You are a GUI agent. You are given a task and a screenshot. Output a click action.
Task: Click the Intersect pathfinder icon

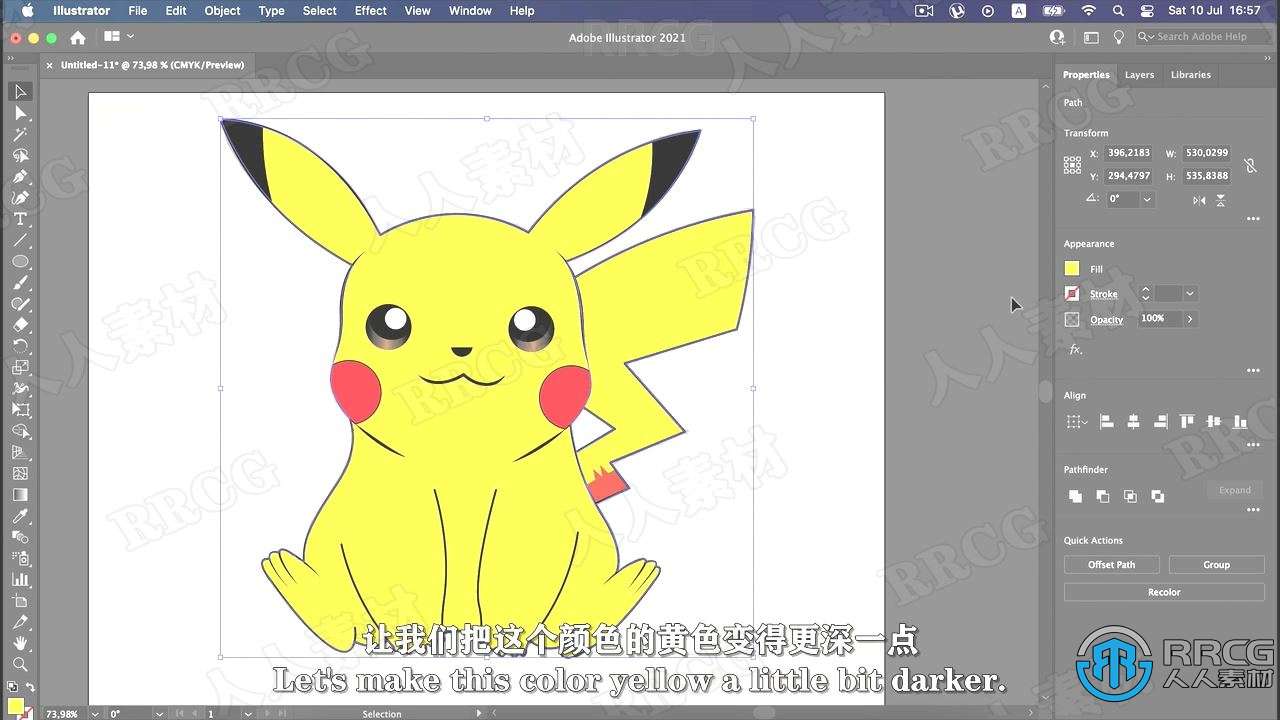[1130, 496]
